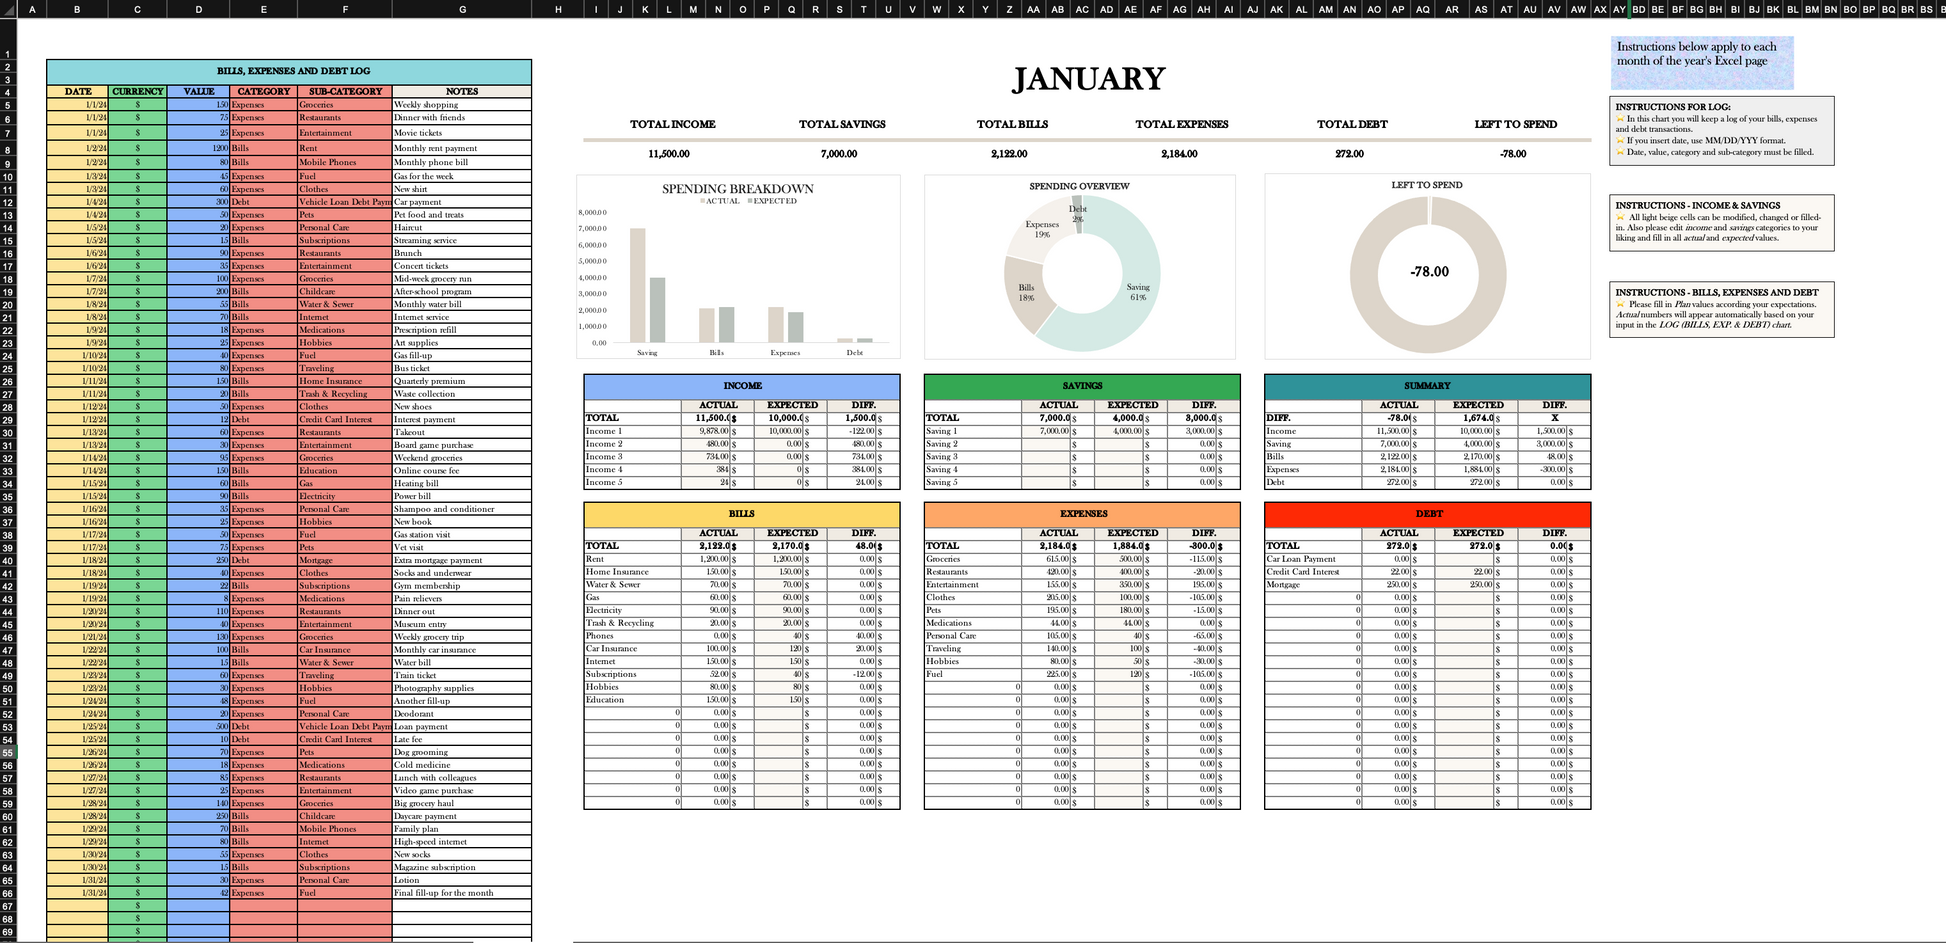Click the 'INSTRUCTIONS - BILLS, EXPENSES AND DEBT' box
The height and width of the screenshot is (943, 1946).
click(x=1722, y=309)
